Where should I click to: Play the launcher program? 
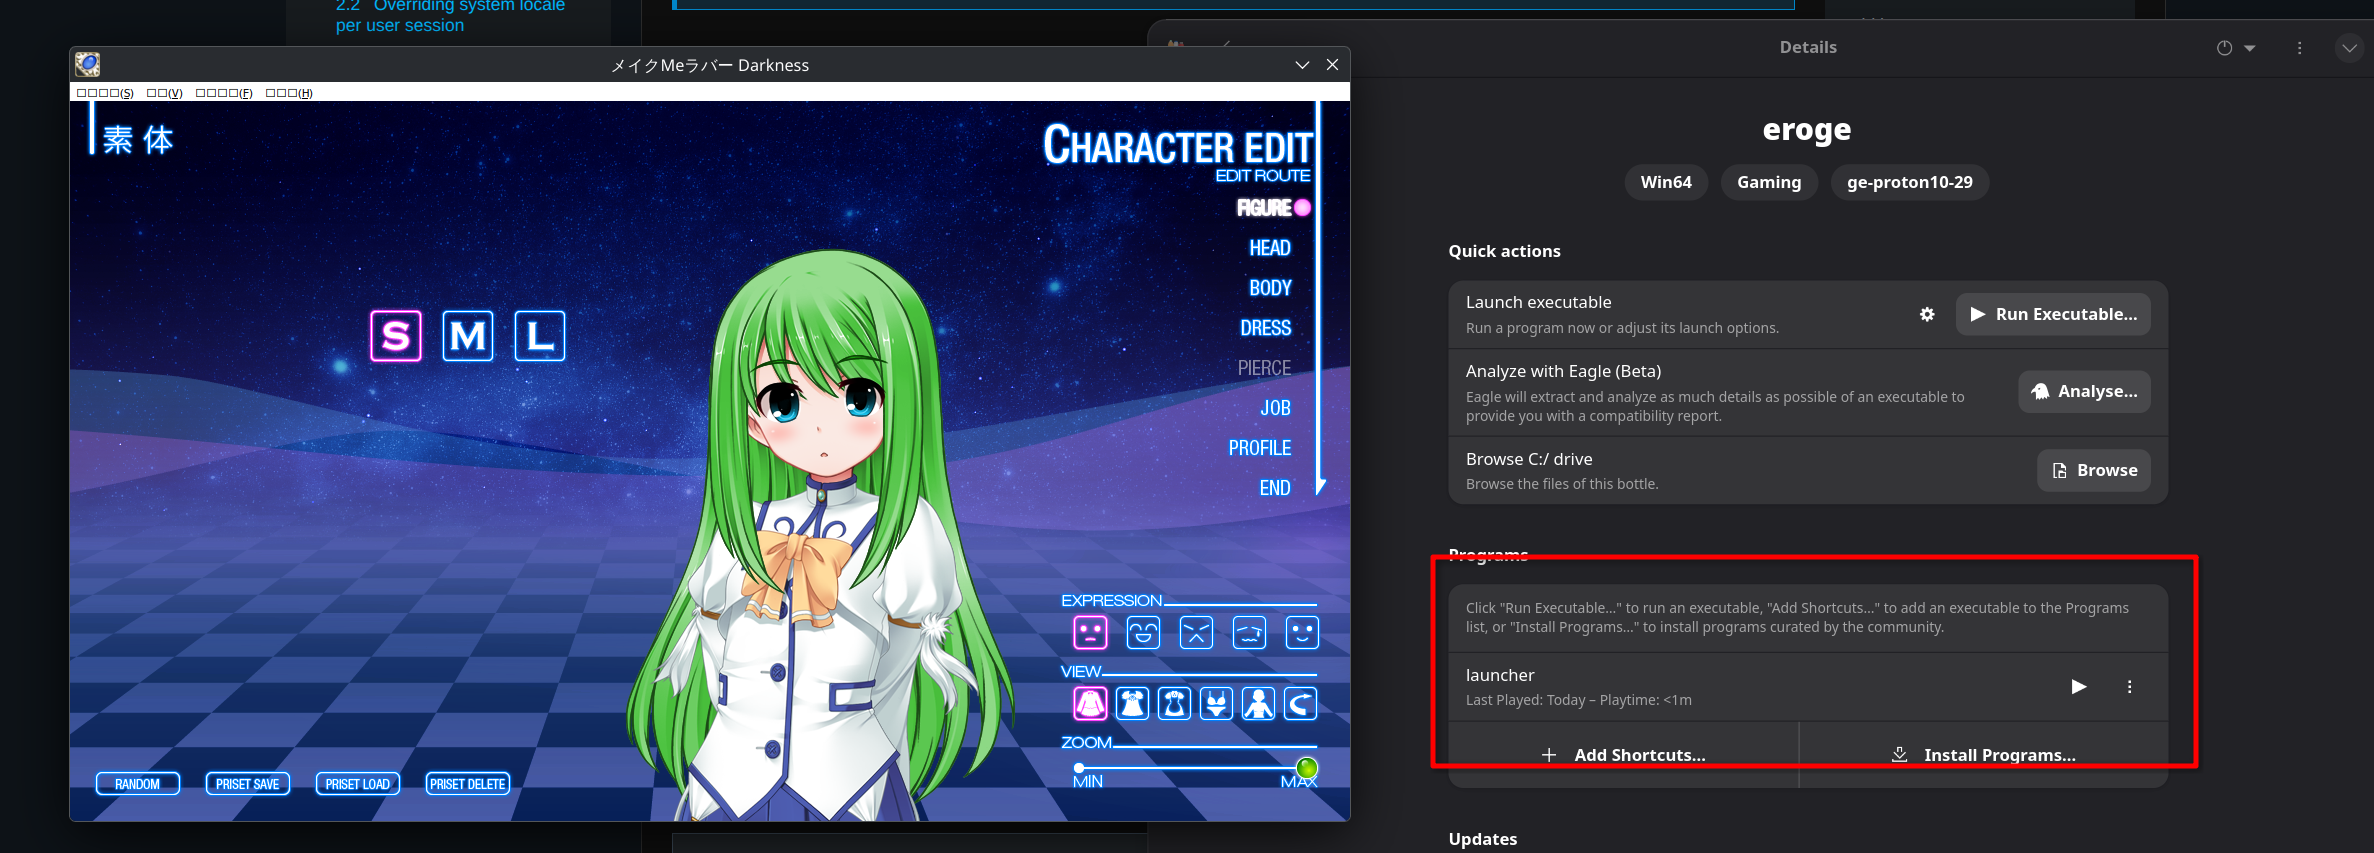tap(2079, 687)
